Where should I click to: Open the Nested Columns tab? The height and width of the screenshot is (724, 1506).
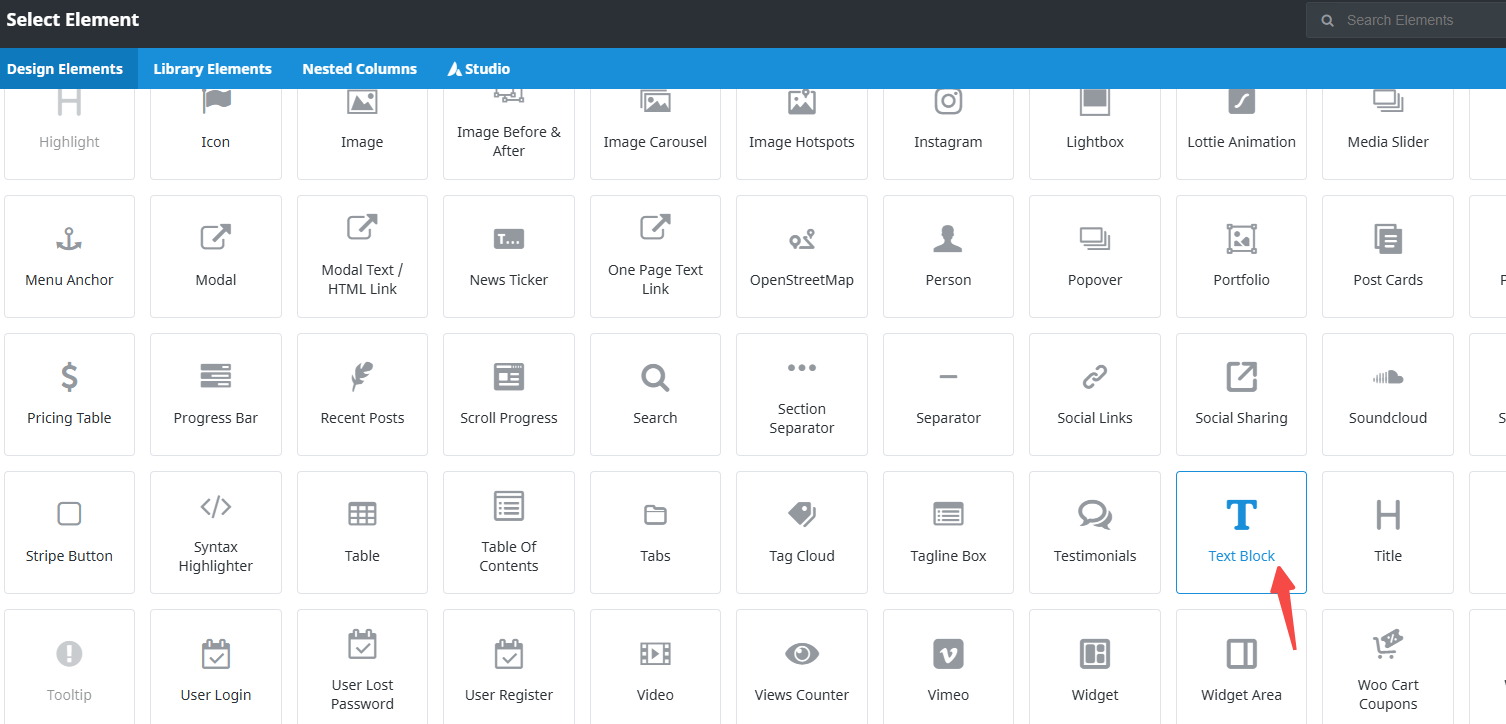coord(359,69)
